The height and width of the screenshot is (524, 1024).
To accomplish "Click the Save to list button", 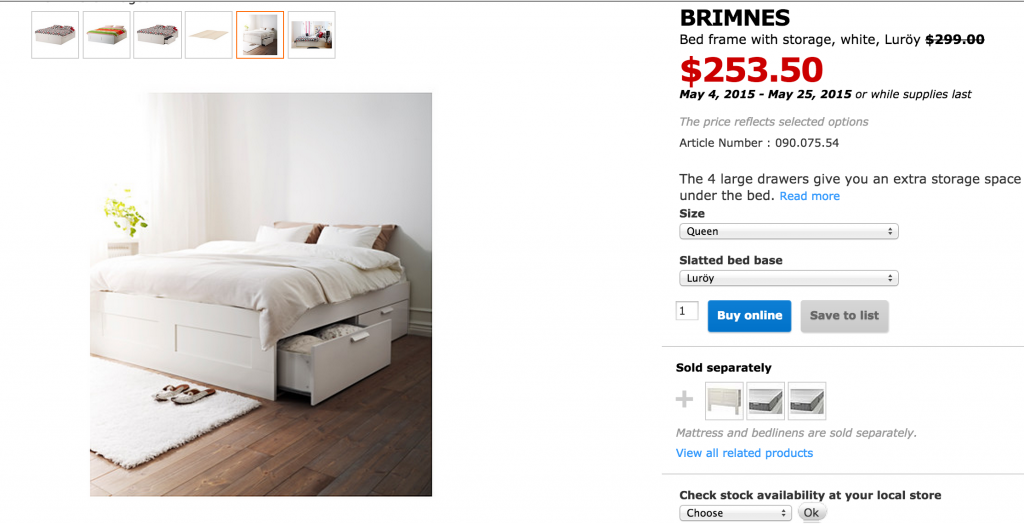I will [x=844, y=316].
